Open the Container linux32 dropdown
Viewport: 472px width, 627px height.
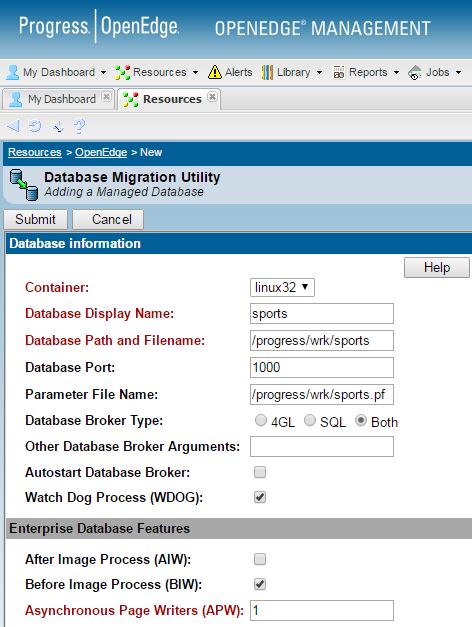pos(282,288)
